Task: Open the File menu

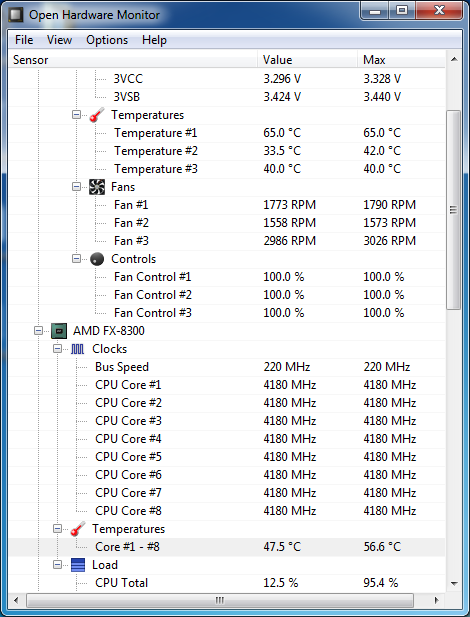Action: (24, 40)
